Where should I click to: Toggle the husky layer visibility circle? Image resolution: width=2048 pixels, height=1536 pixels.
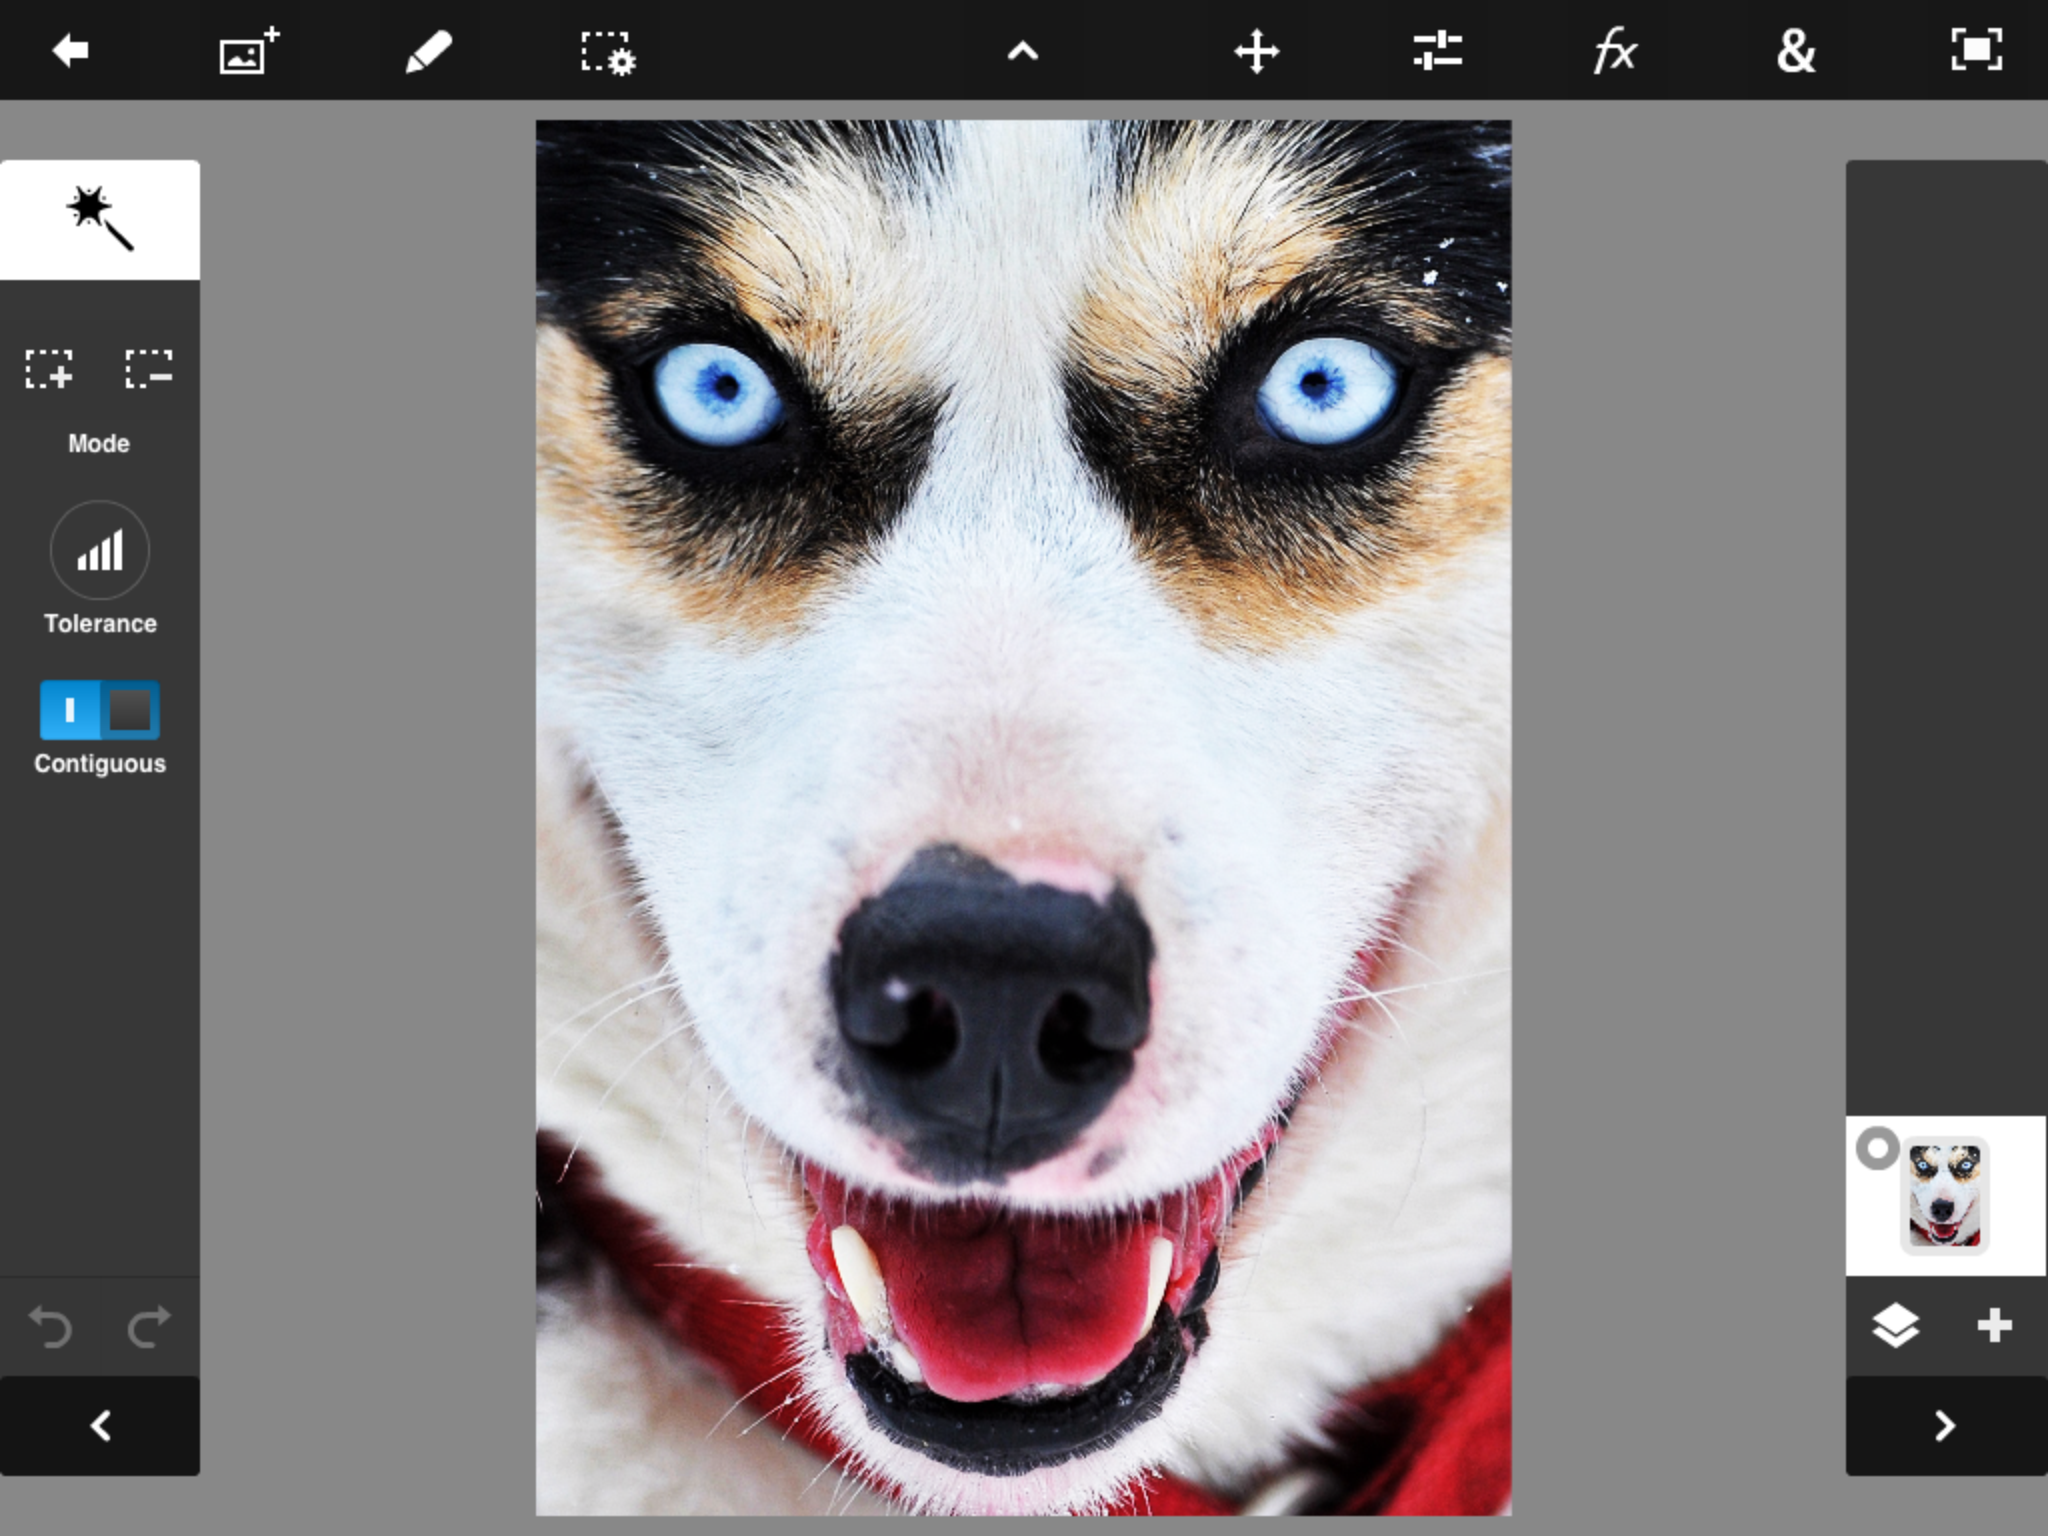click(x=1877, y=1148)
